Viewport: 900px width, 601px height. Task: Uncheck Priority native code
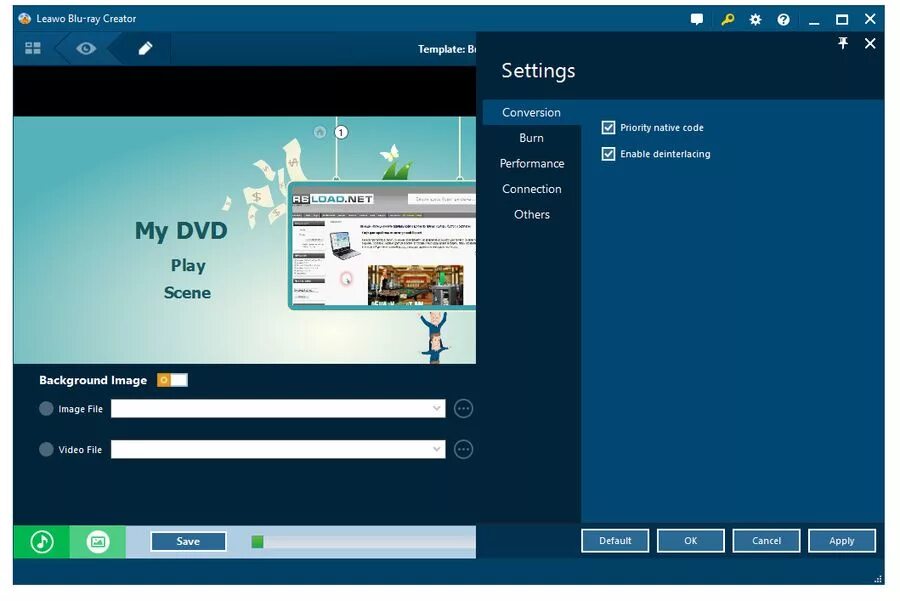(x=608, y=127)
